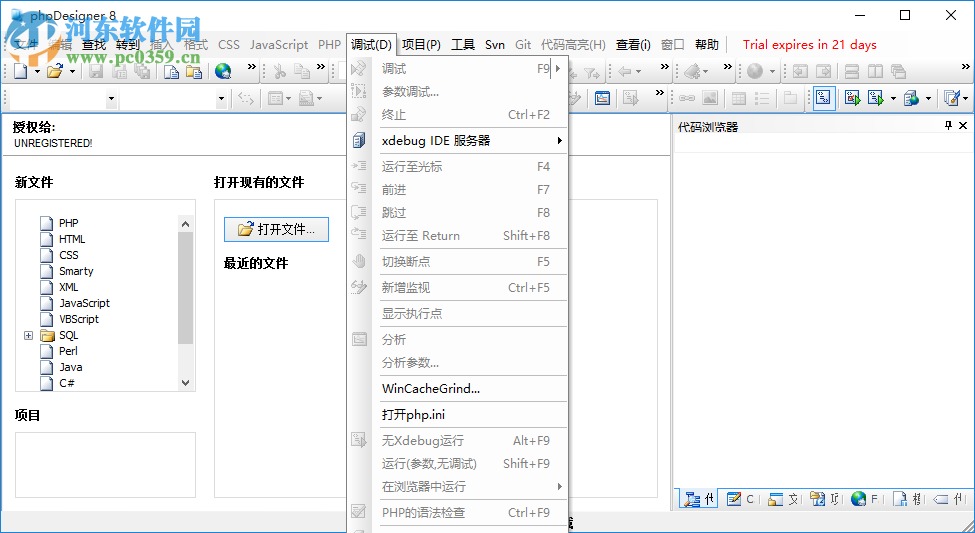975x533 pixels.
Task: Open the run script icon dropdown arrow
Action: coord(893,98)
